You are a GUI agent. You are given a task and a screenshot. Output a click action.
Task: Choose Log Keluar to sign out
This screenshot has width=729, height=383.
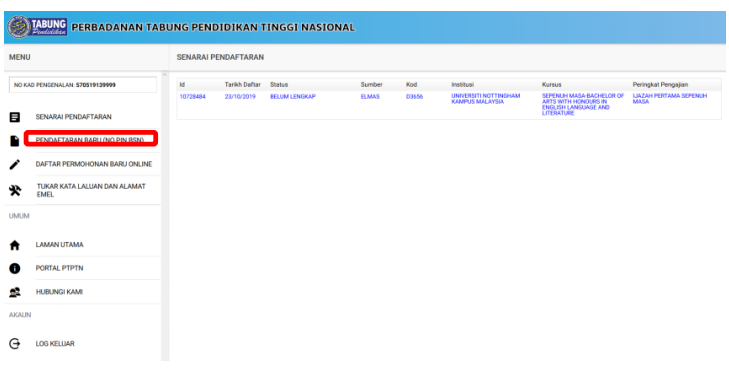pyautogui.click(x=55, y=343)
